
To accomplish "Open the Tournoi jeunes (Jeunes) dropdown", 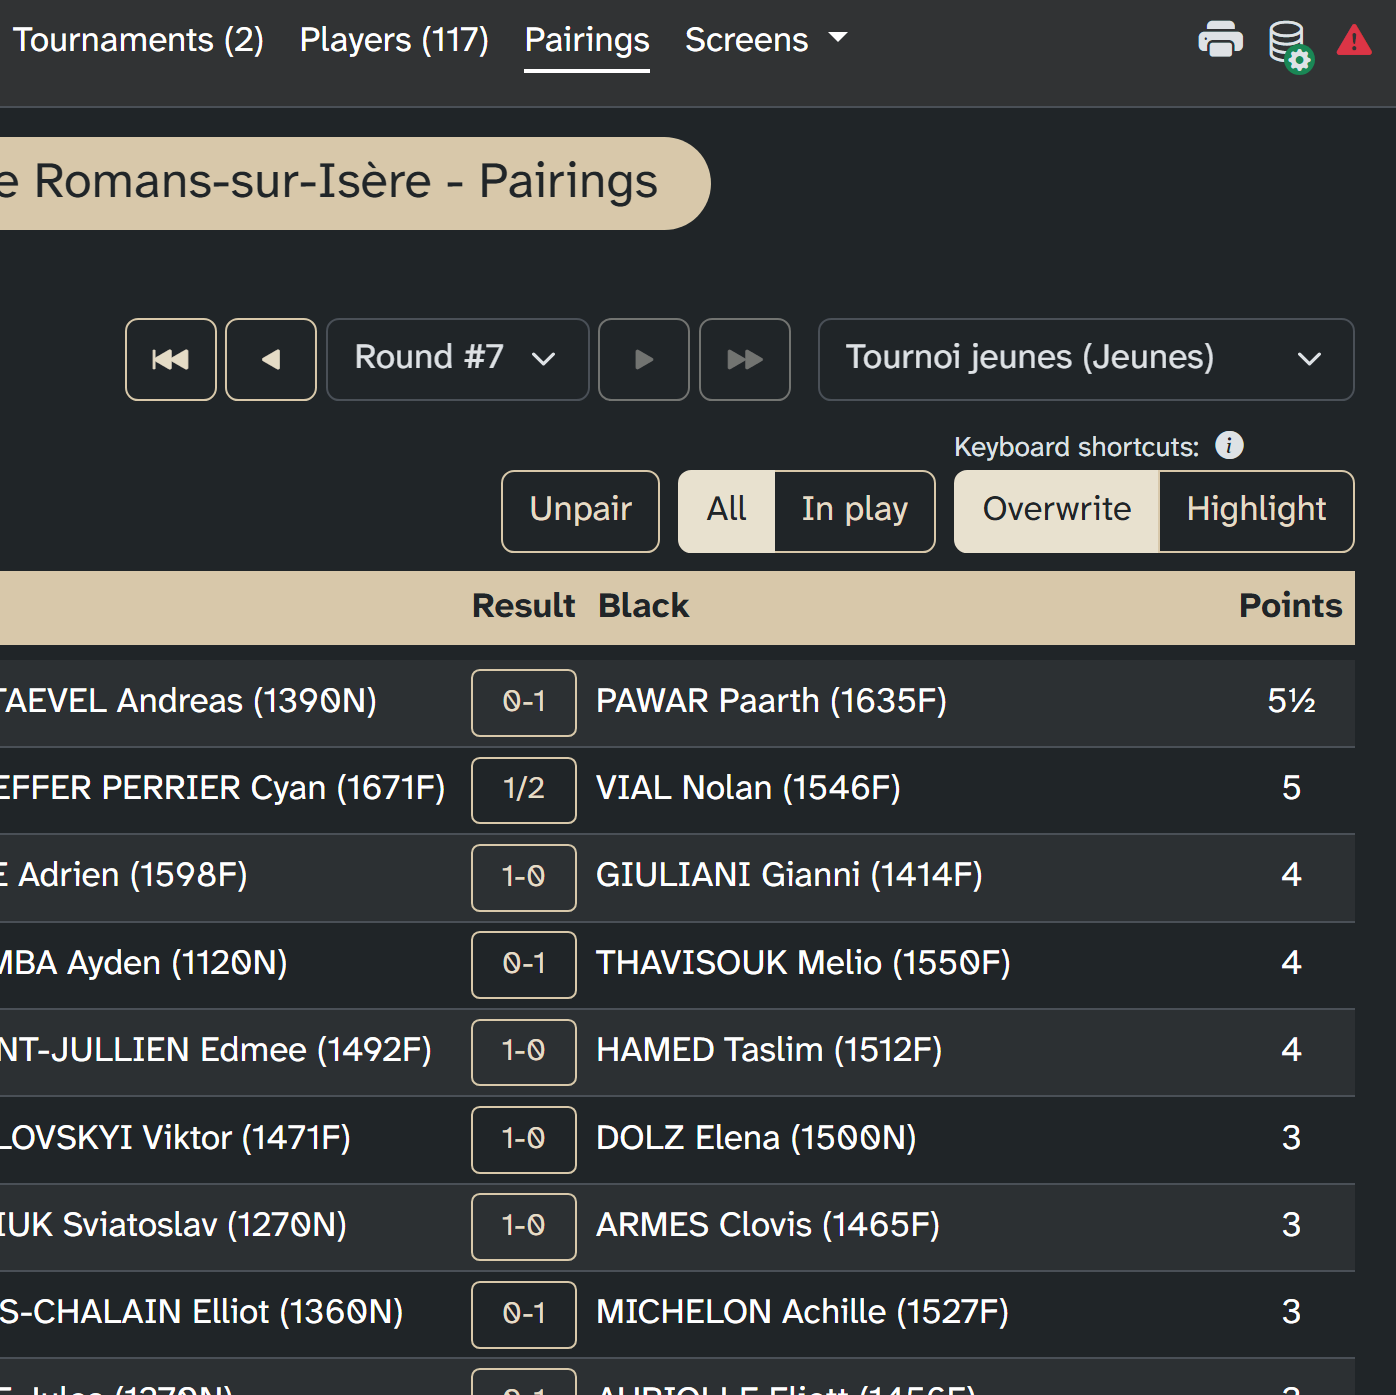I will click(x=1086, y=359).
